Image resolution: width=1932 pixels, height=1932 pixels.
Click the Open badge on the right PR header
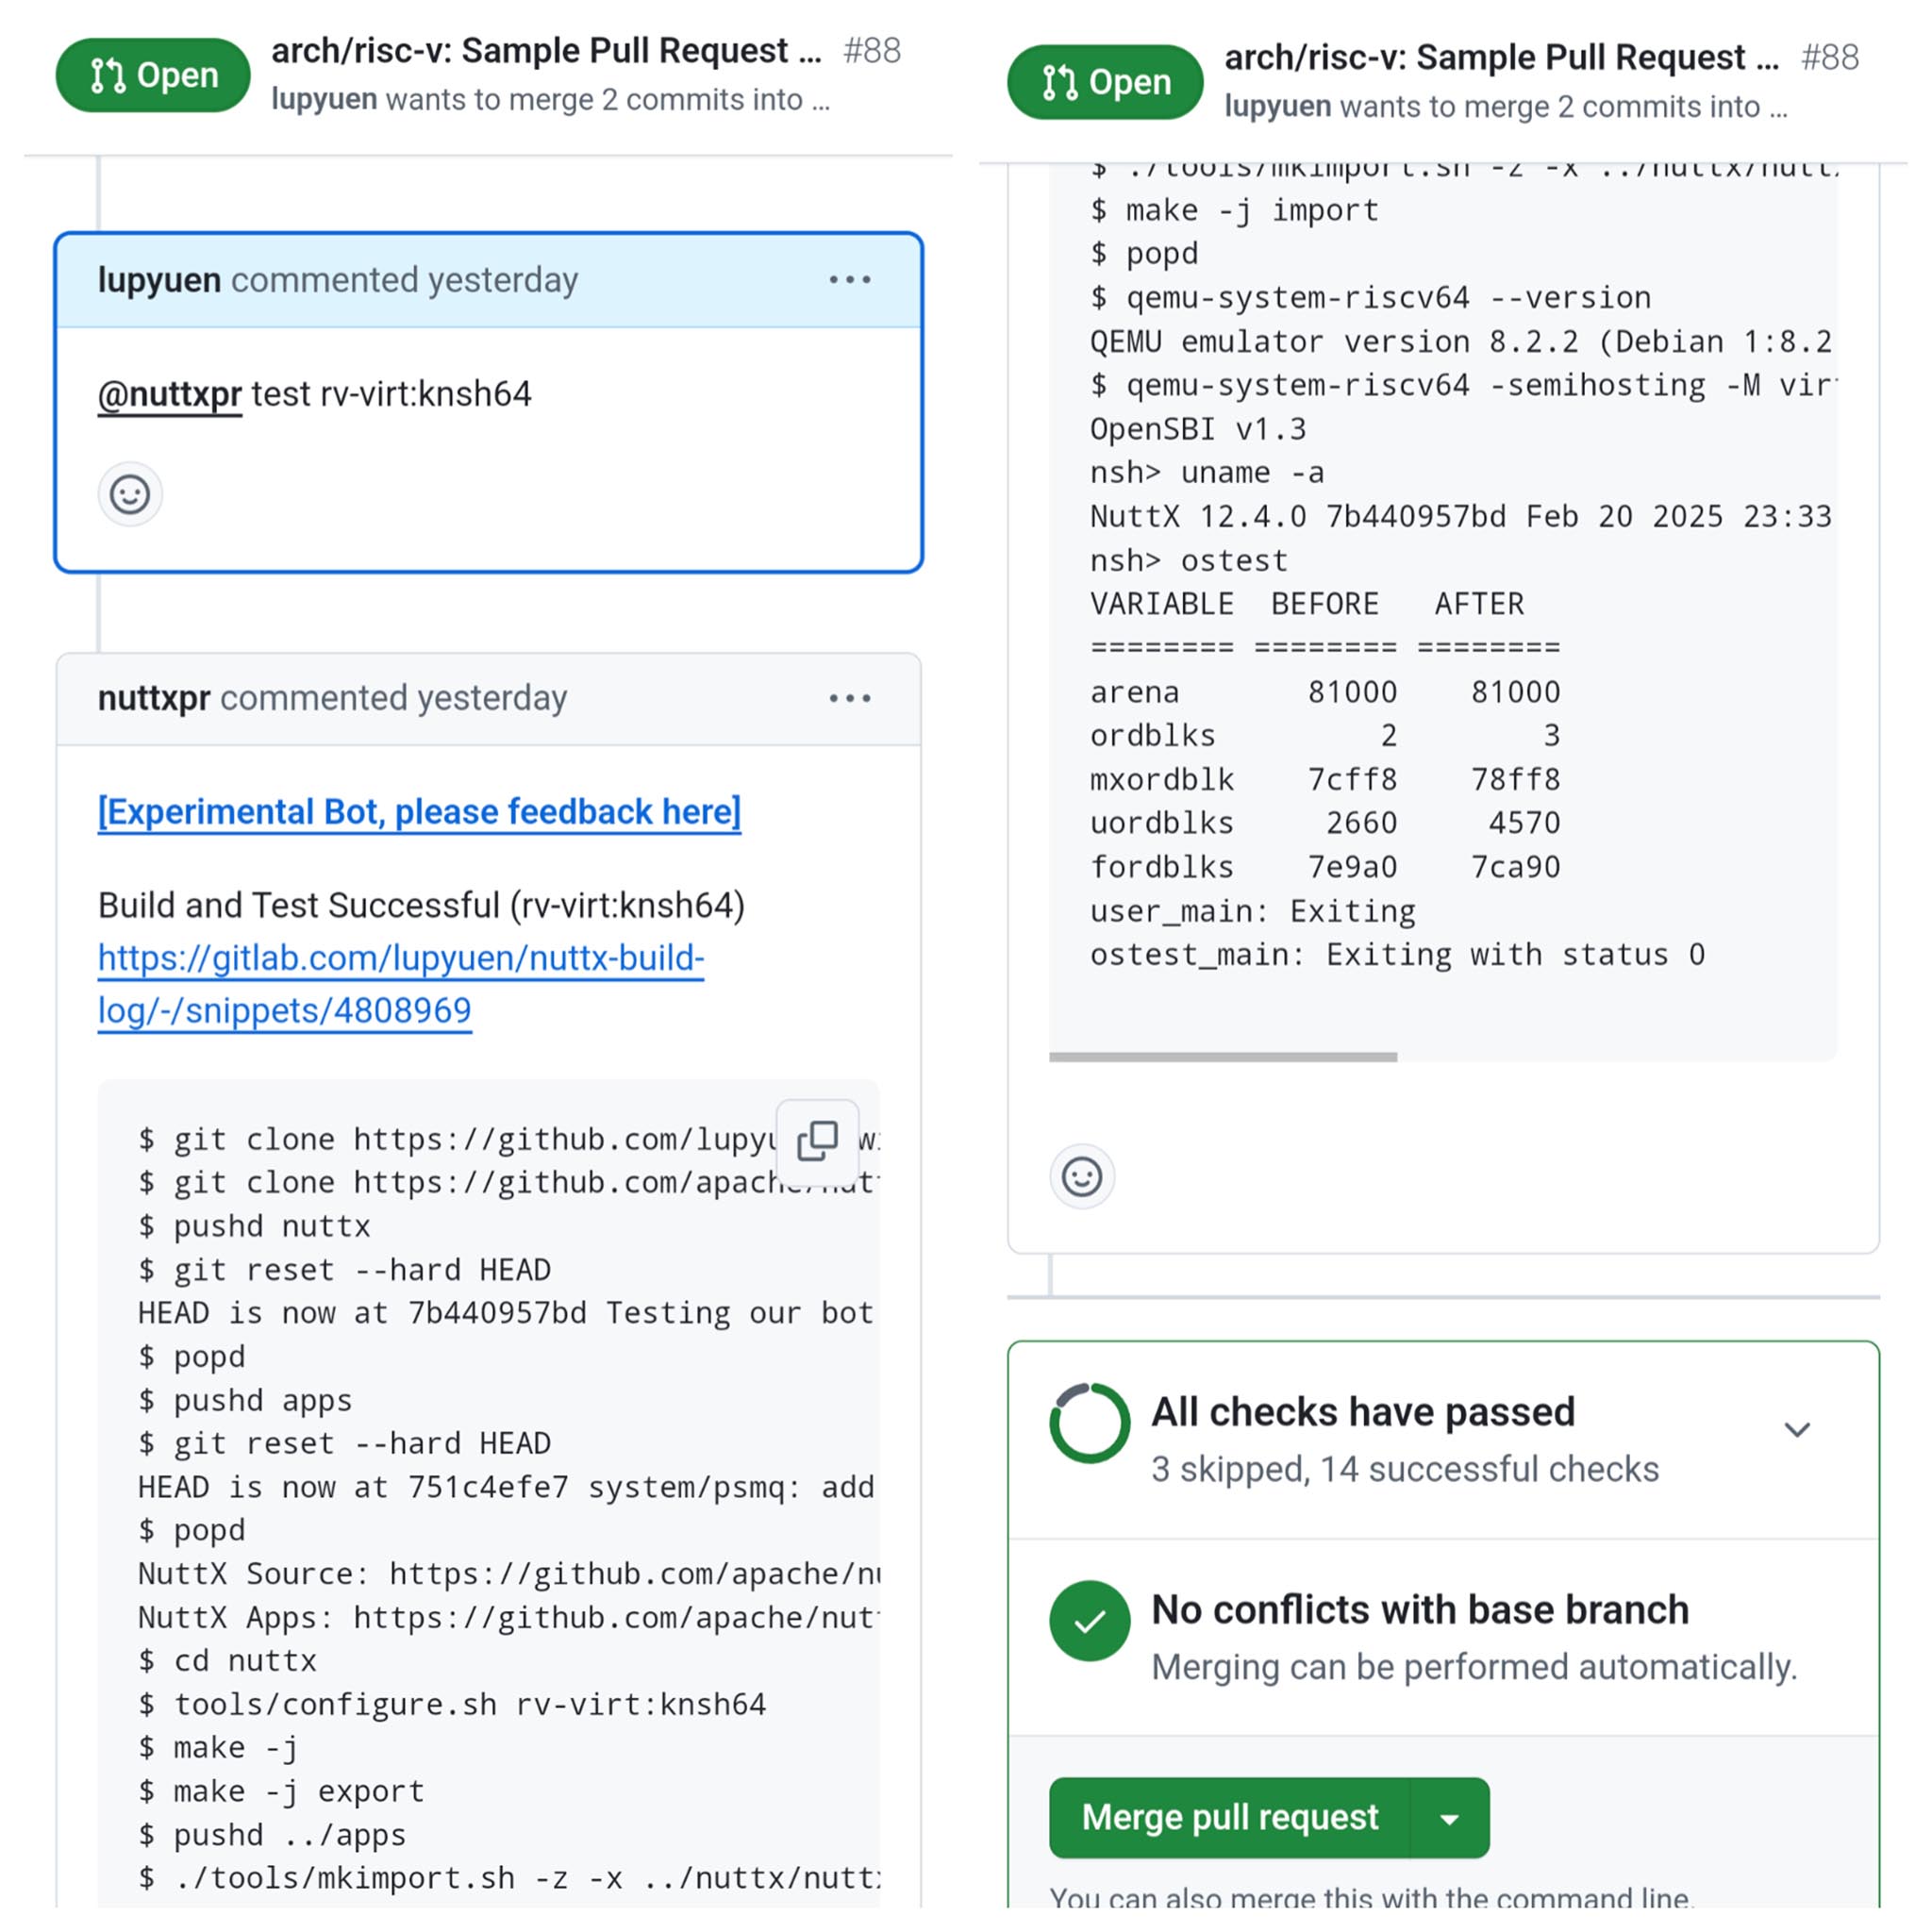(x=1104, y=82)
